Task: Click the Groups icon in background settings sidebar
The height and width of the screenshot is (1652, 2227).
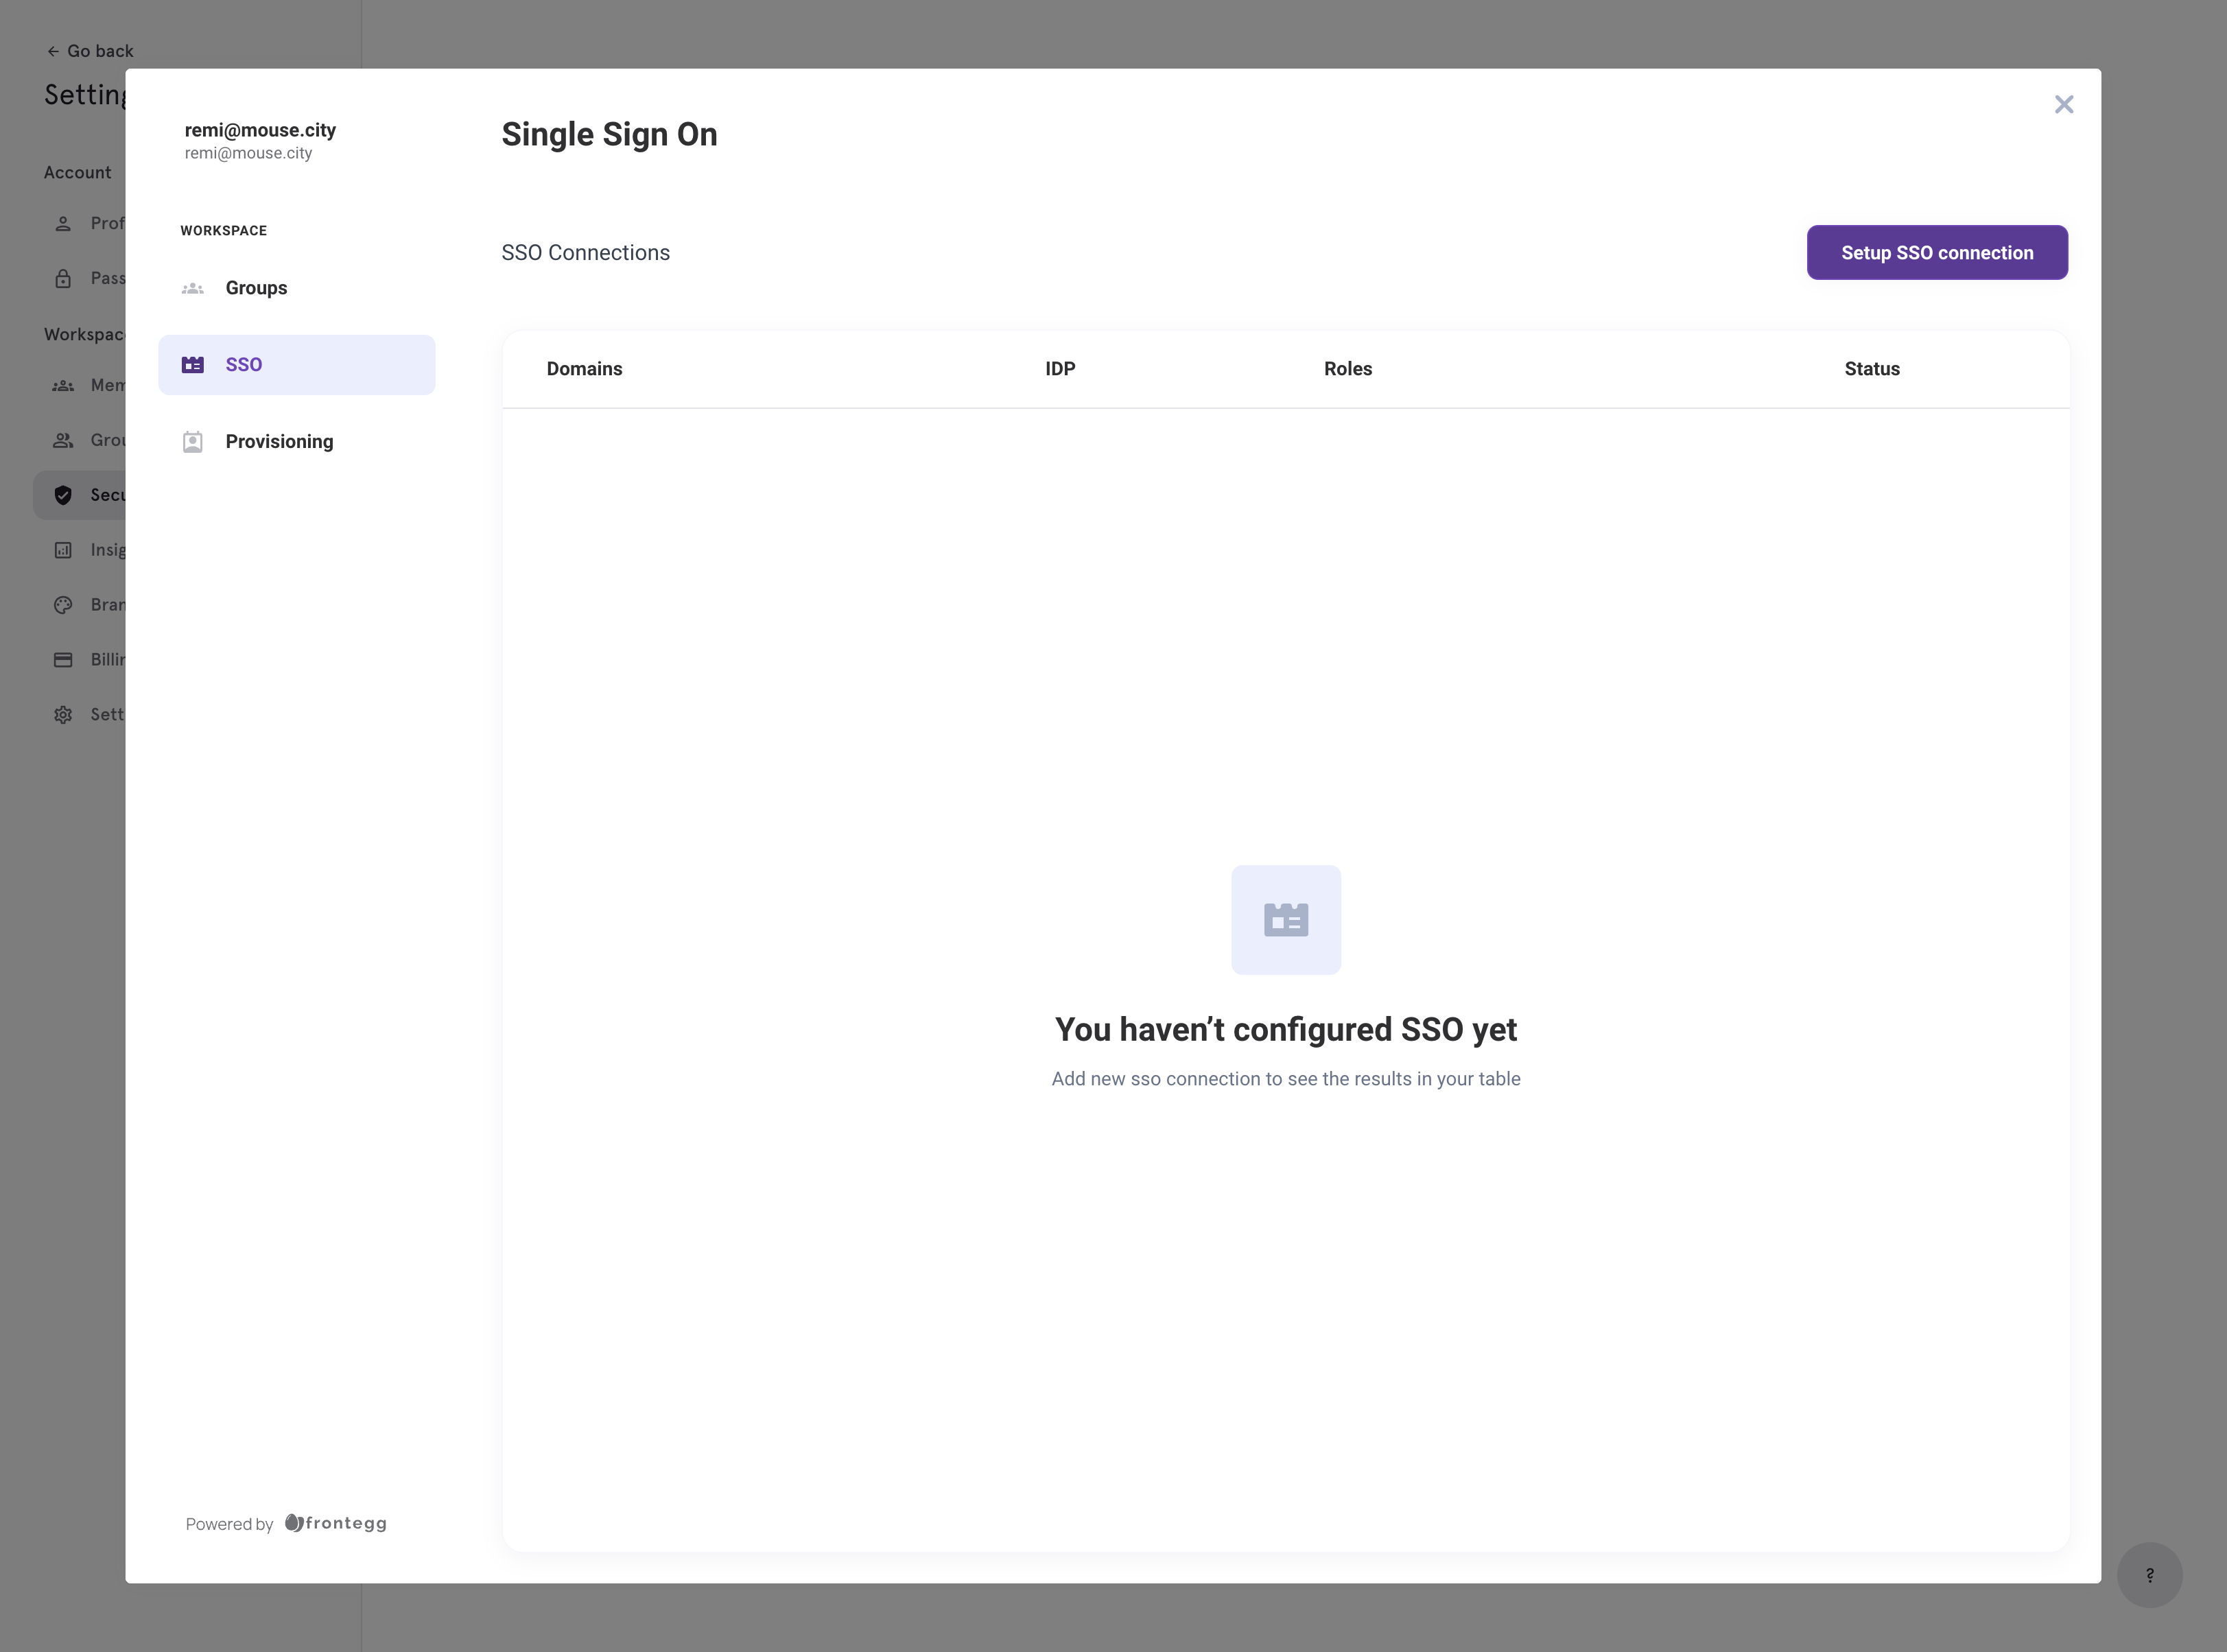Action: [63, 440]
